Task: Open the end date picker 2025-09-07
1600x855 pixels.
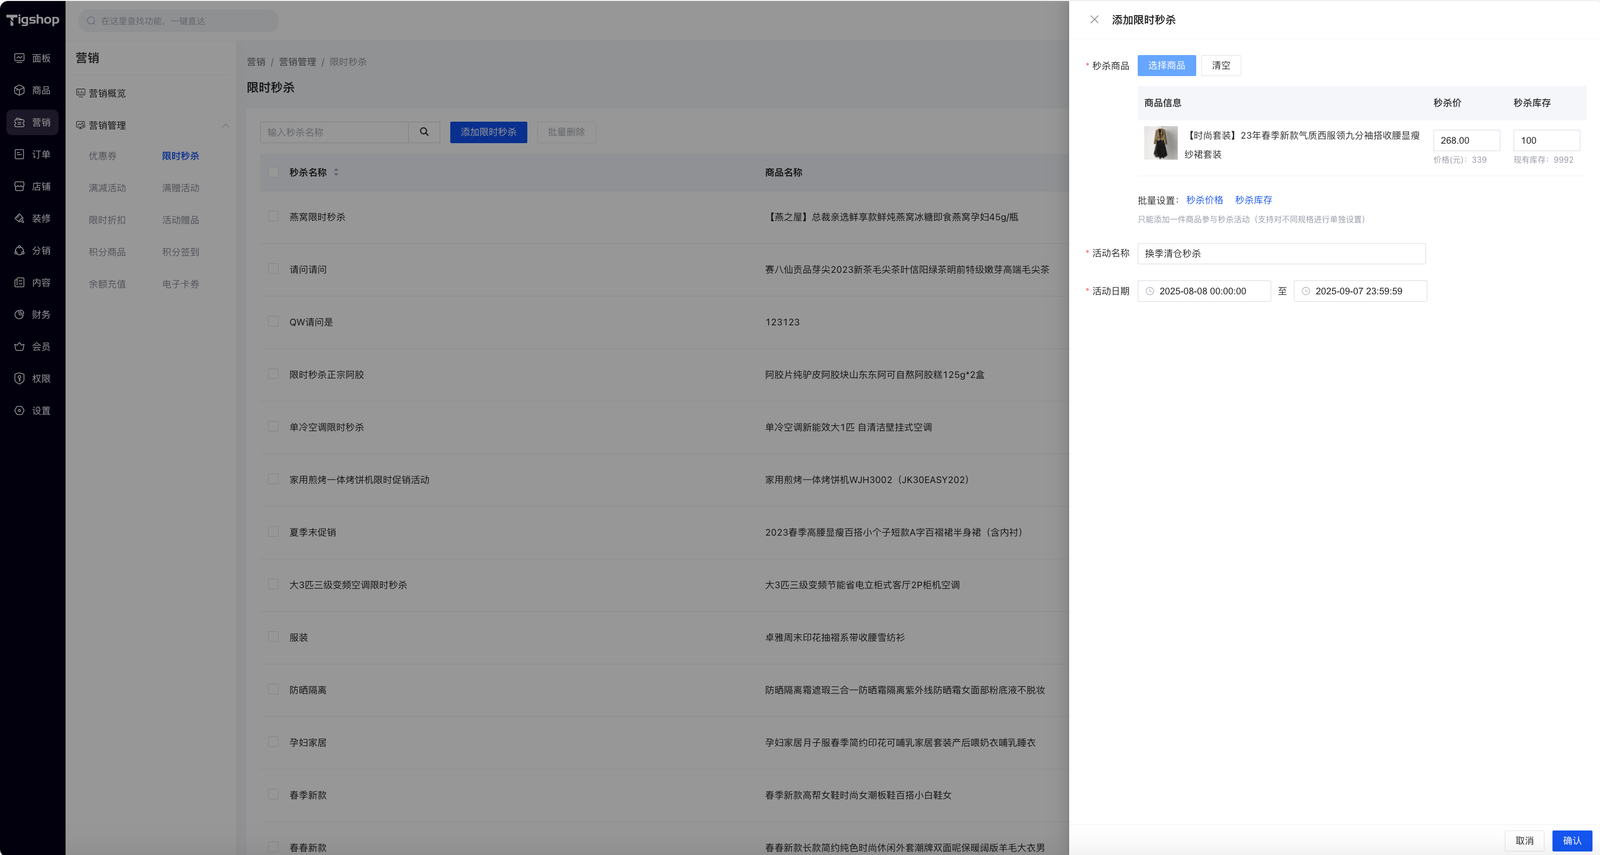Action: pyautogui.click(x=1360, y=291)
